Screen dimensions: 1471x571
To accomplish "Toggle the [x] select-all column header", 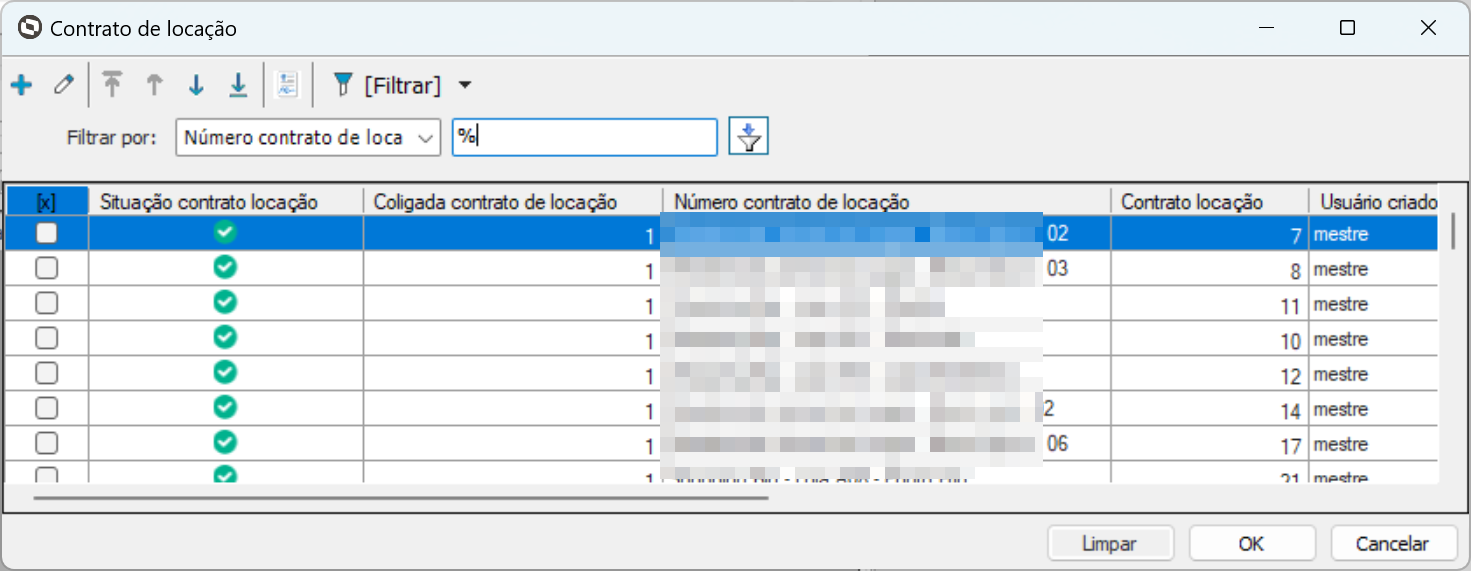I will [x=46, y=202].
